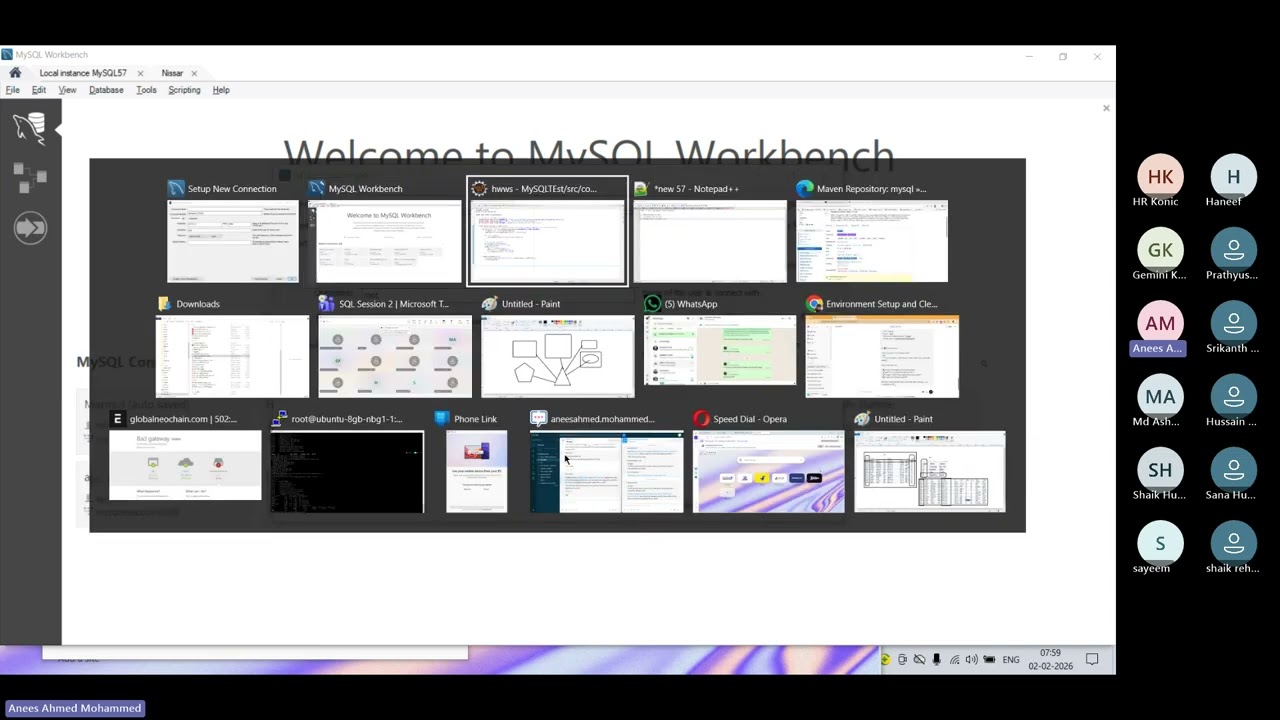Switch to the Untitled Paint window with tables
Image resolution: width=1280 pixels, height=720 pixels.
(930, 472)
